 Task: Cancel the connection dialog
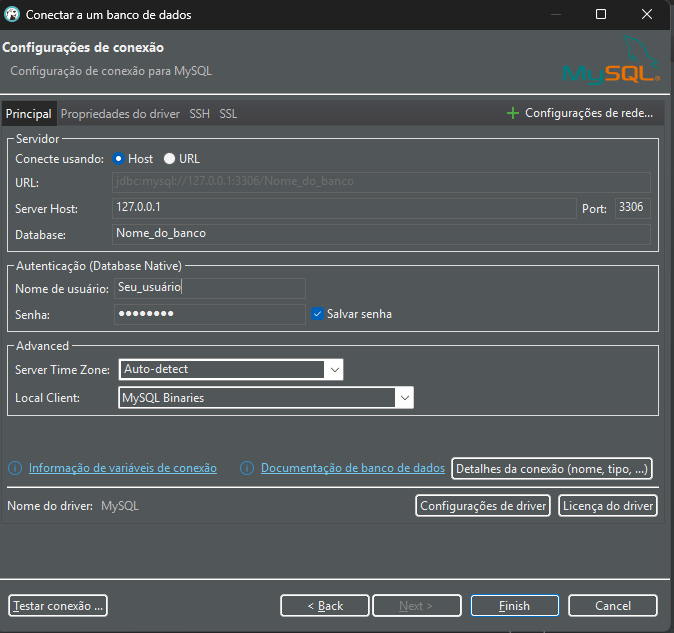point(613,606)
